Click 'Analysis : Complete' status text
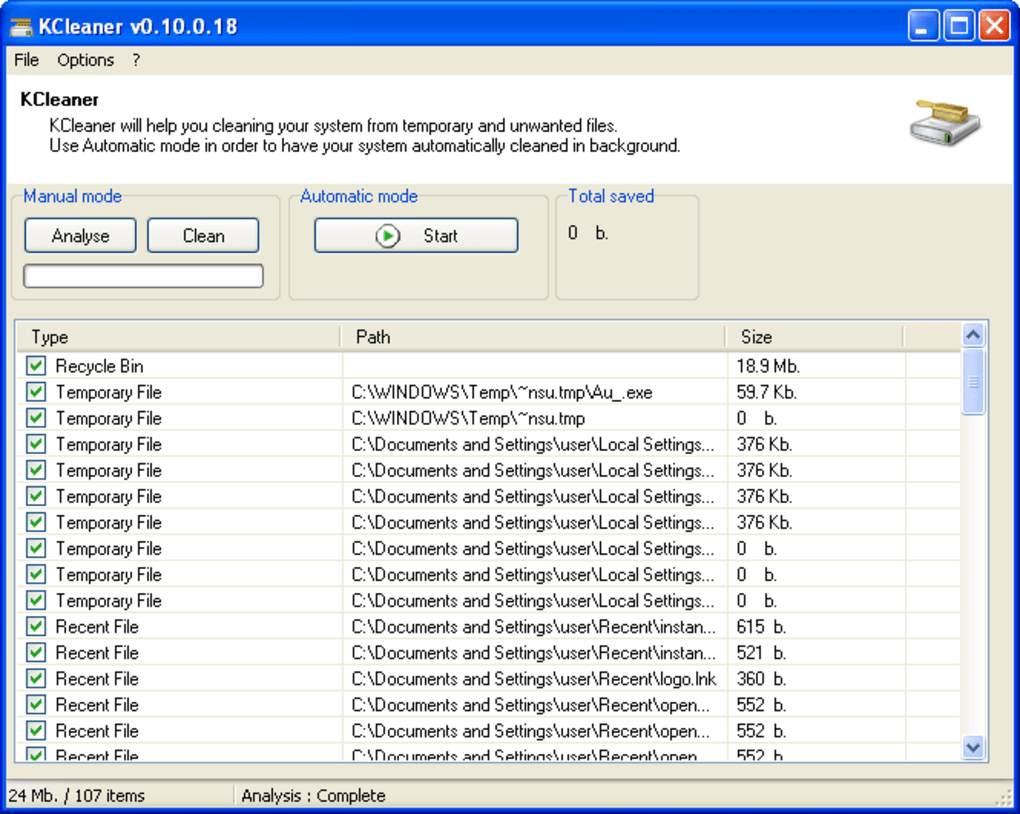This screenshot has width=1020, height=814. pos(314,795)
